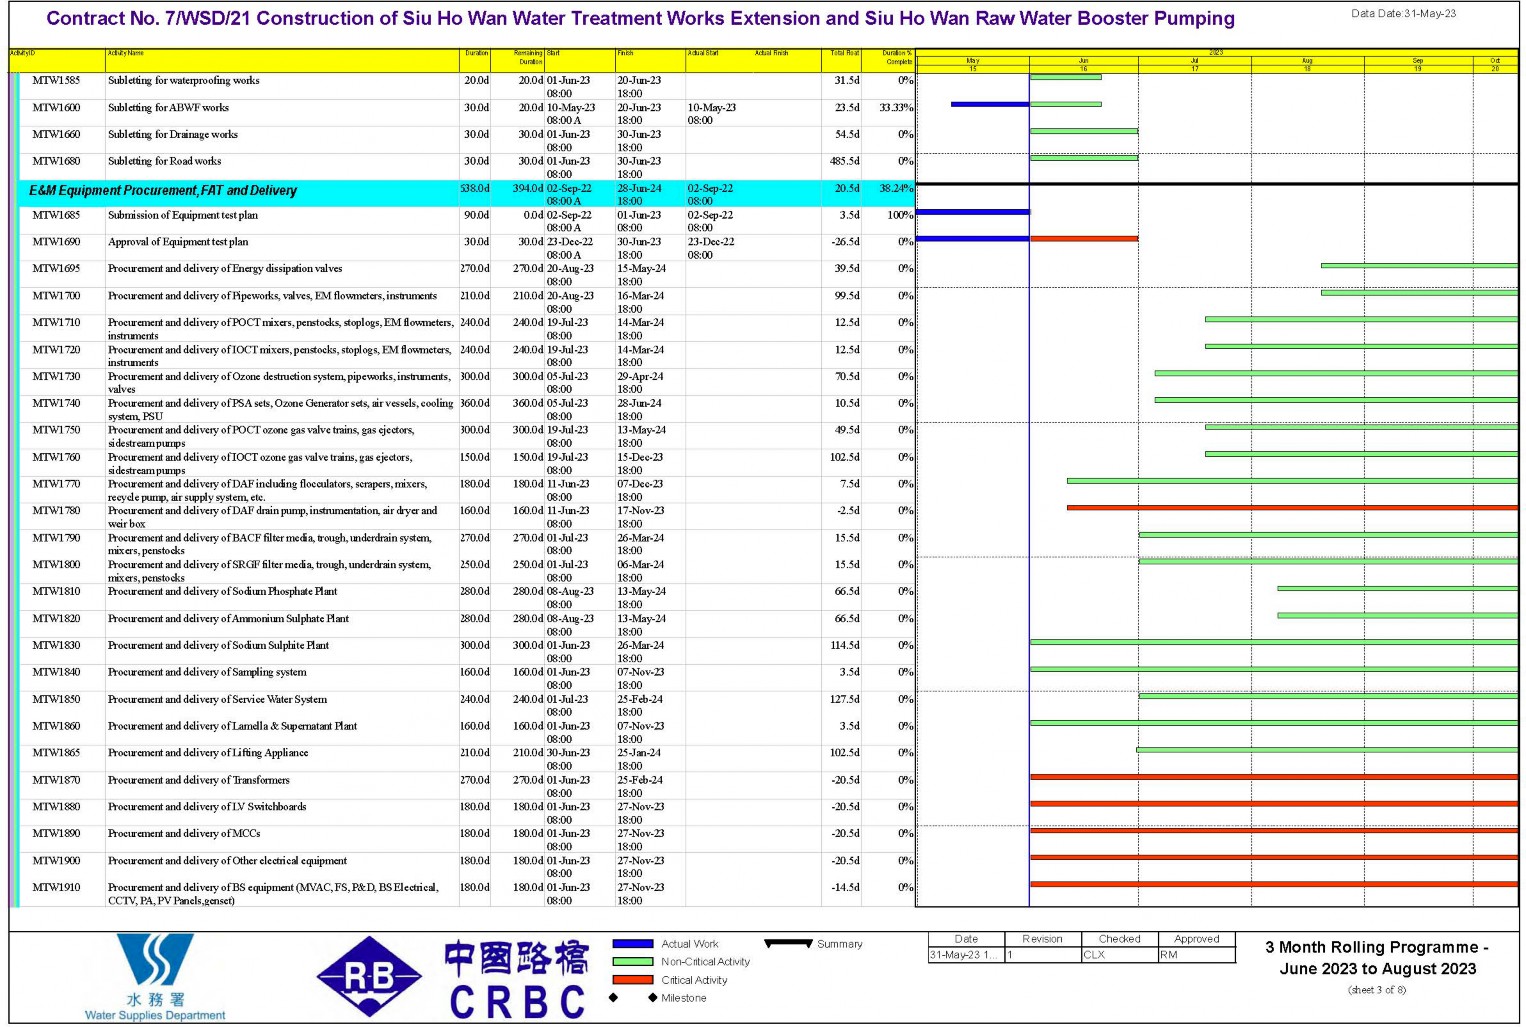Click the blue RB diamond logo

click(370, 977)
